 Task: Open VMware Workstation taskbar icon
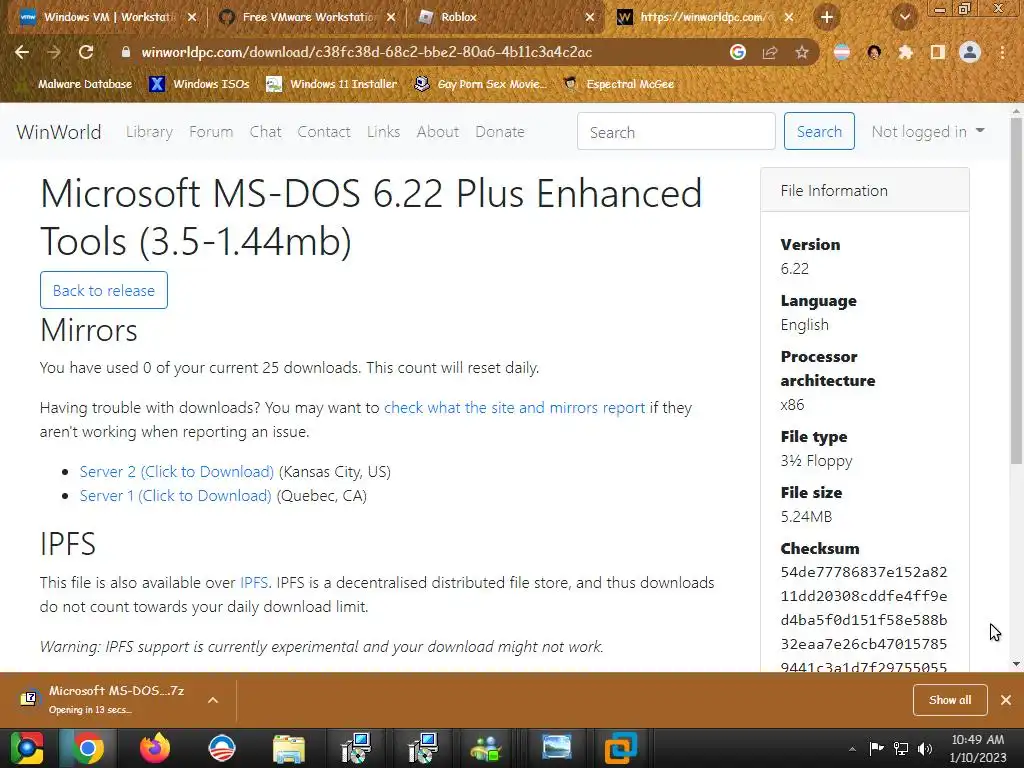[x=620, y=748]
